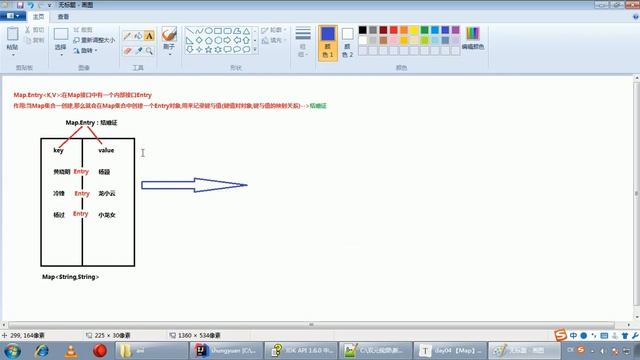Click the Resize button

(x=94, y=40)
